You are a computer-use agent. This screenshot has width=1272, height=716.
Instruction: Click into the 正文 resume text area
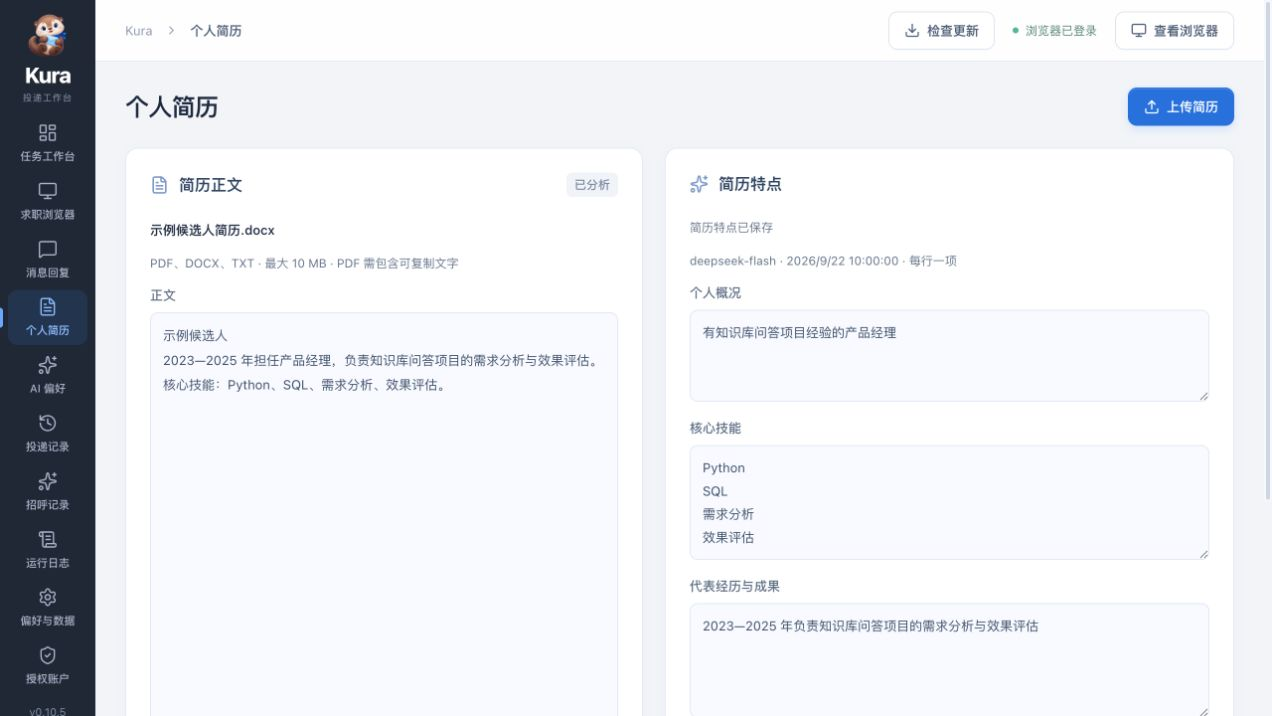pos(384,513)
